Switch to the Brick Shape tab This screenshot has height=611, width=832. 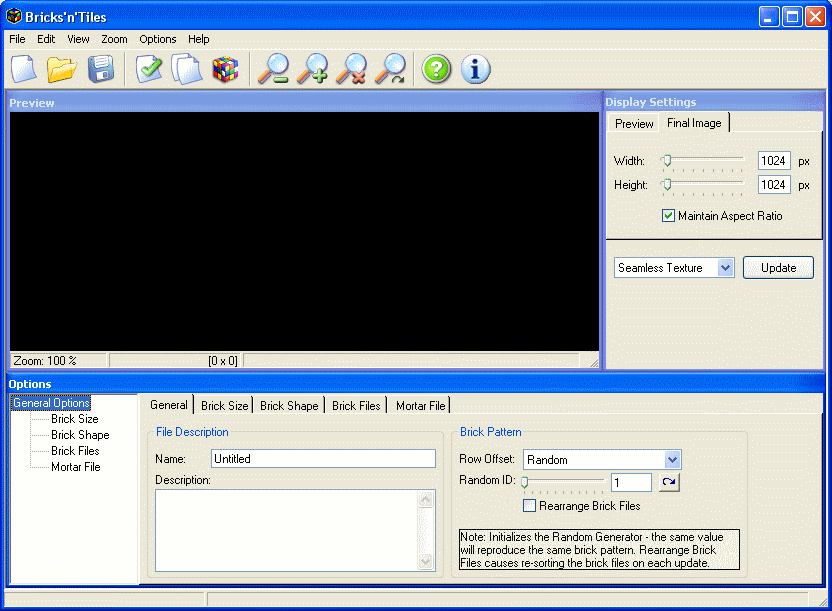click(x=289, y=405)
